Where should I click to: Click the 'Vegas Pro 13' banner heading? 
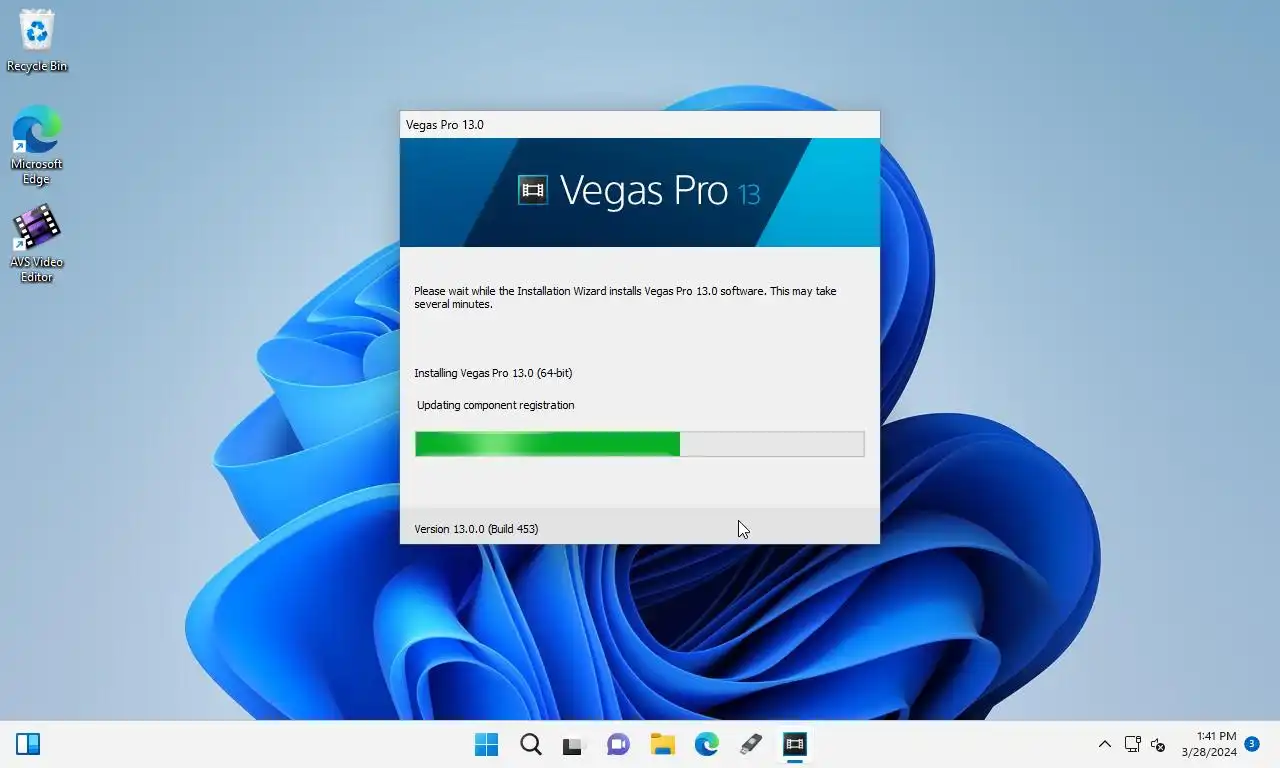[660, 191]
